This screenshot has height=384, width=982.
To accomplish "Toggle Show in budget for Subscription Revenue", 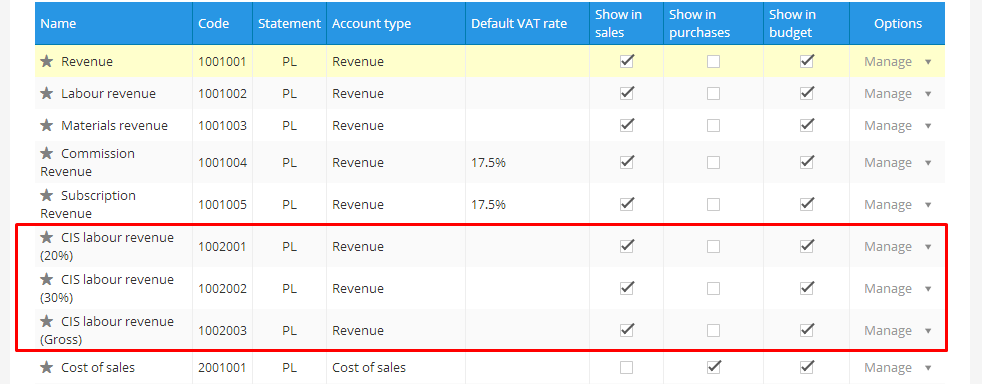I will (807, 204).
